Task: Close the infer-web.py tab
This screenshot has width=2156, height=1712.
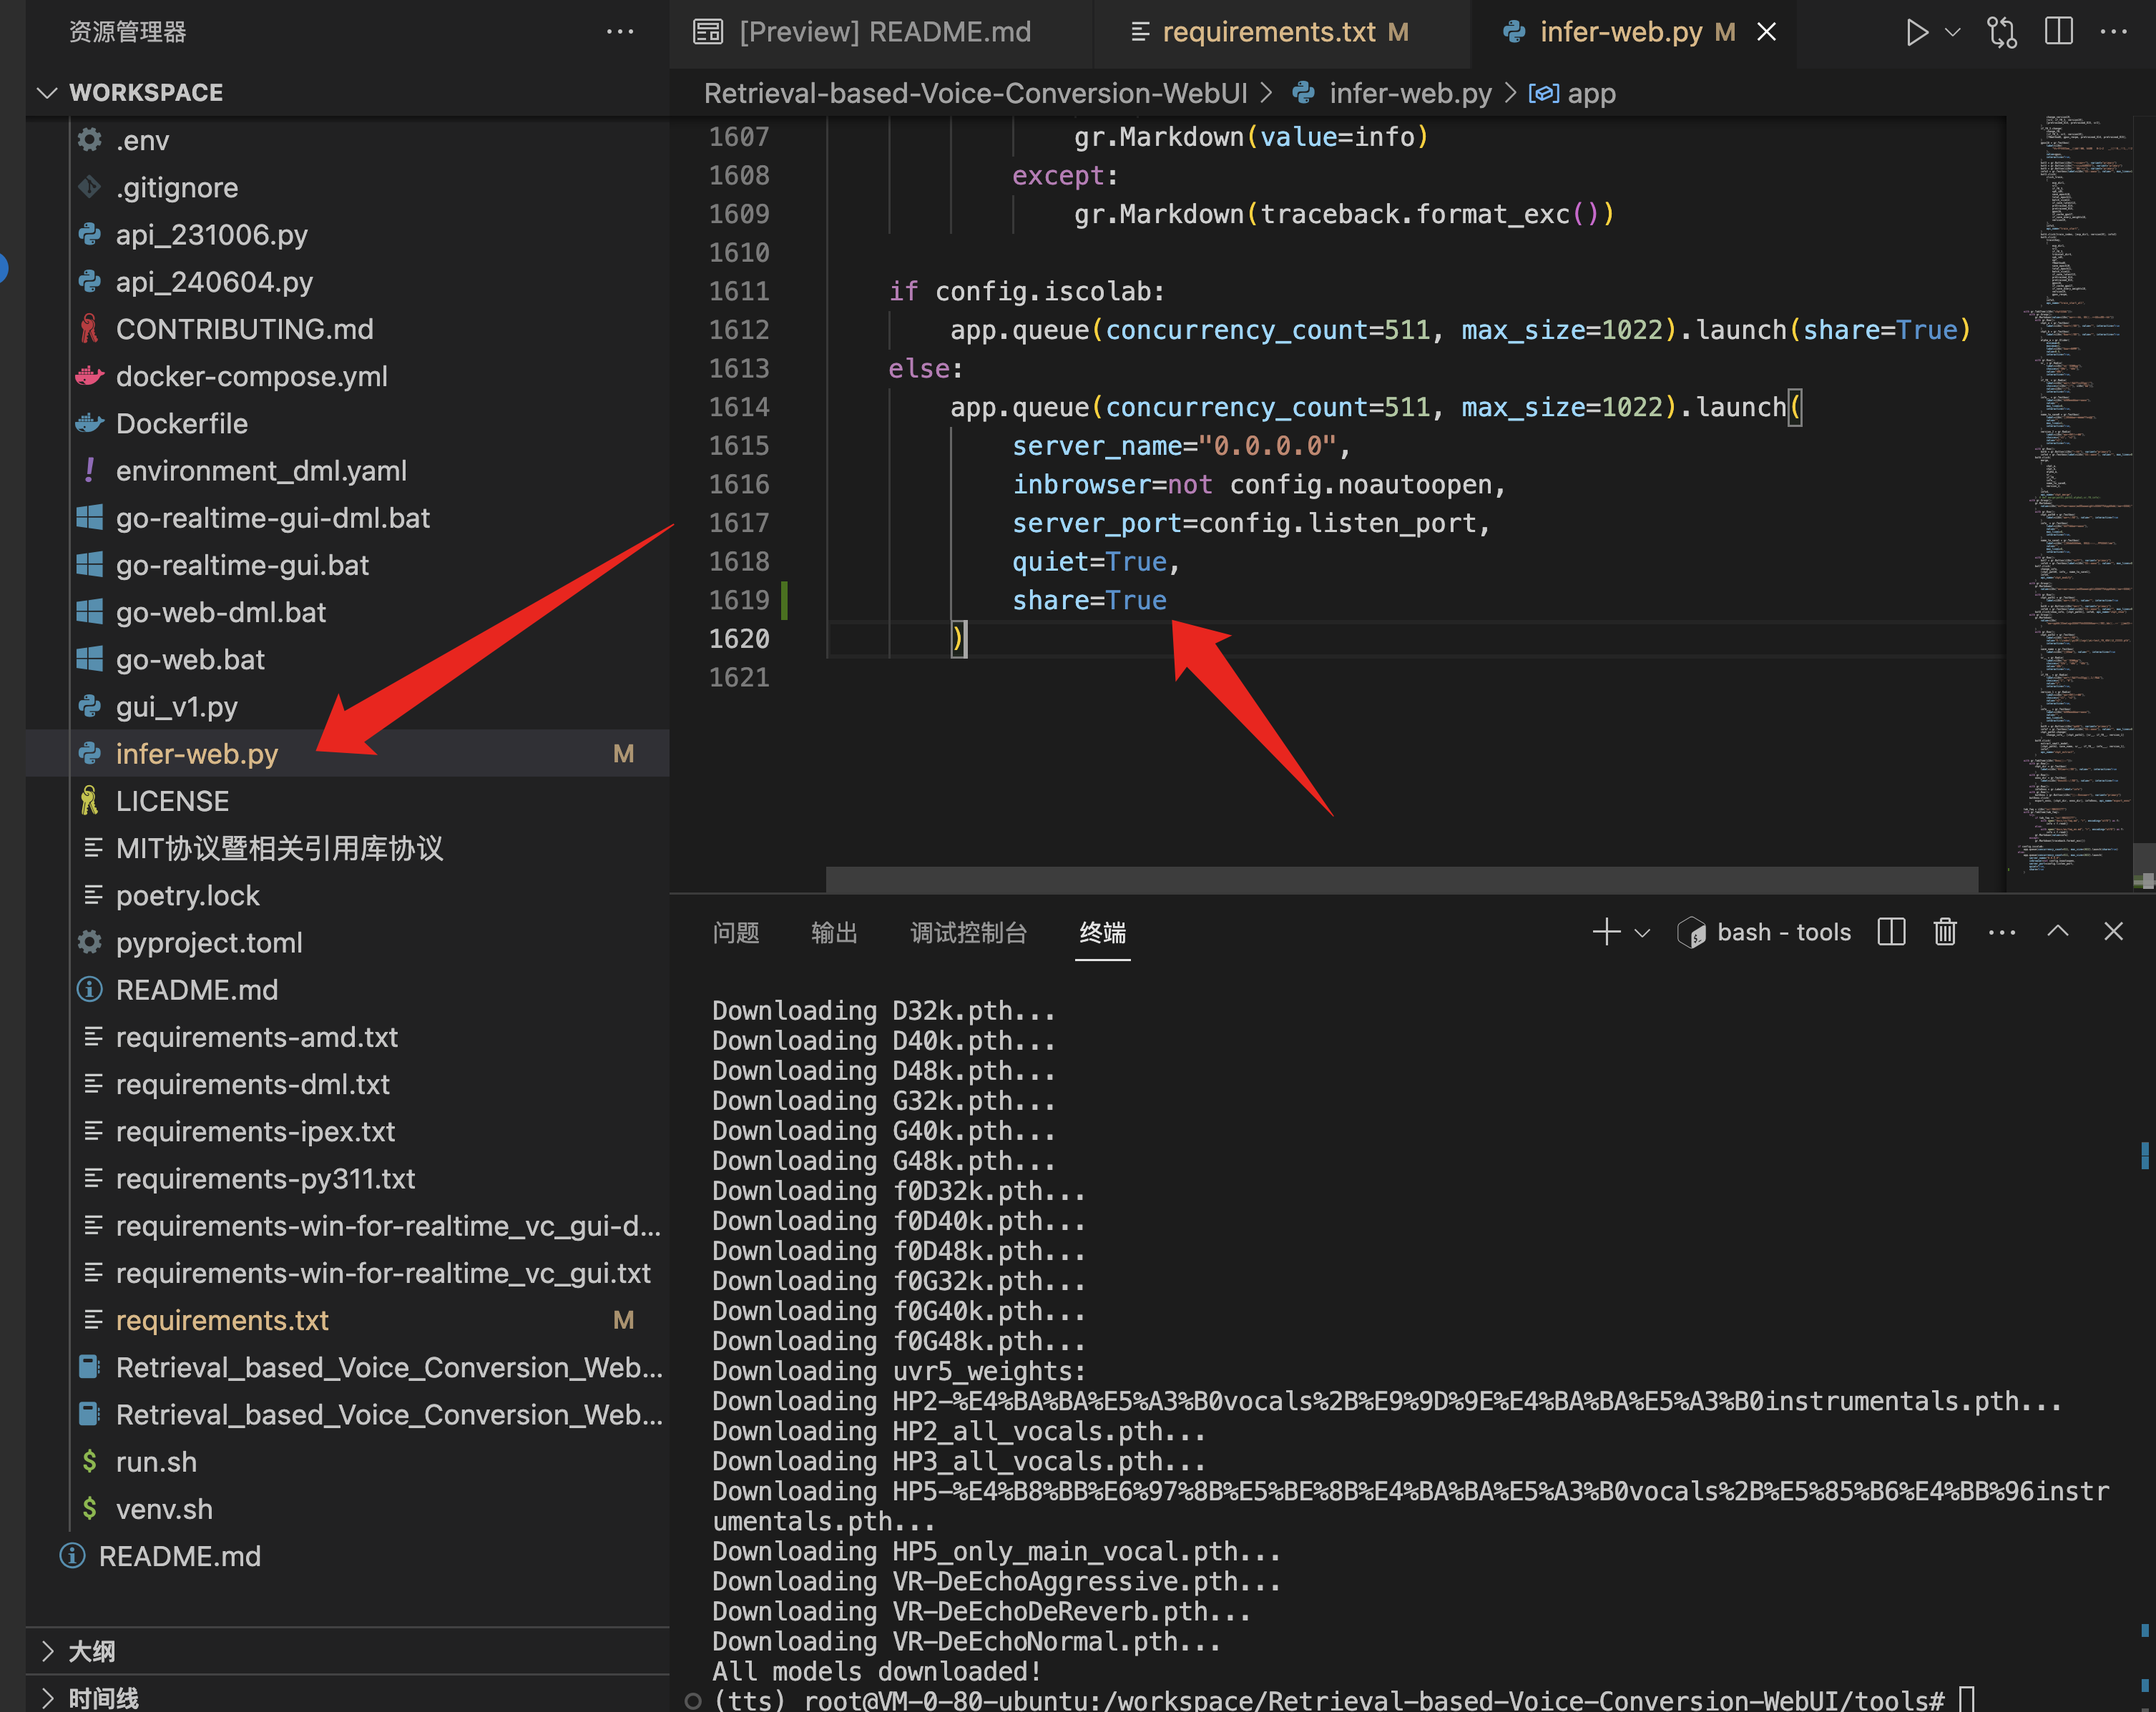Action: tap(1767, 32)
